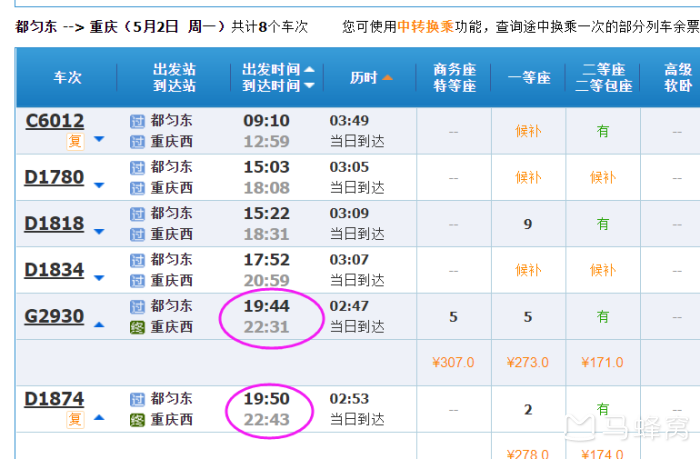This screenshot has width=700, height=459.
Task: Click the 复 icon under train C6012
Action: coord(75,141)
